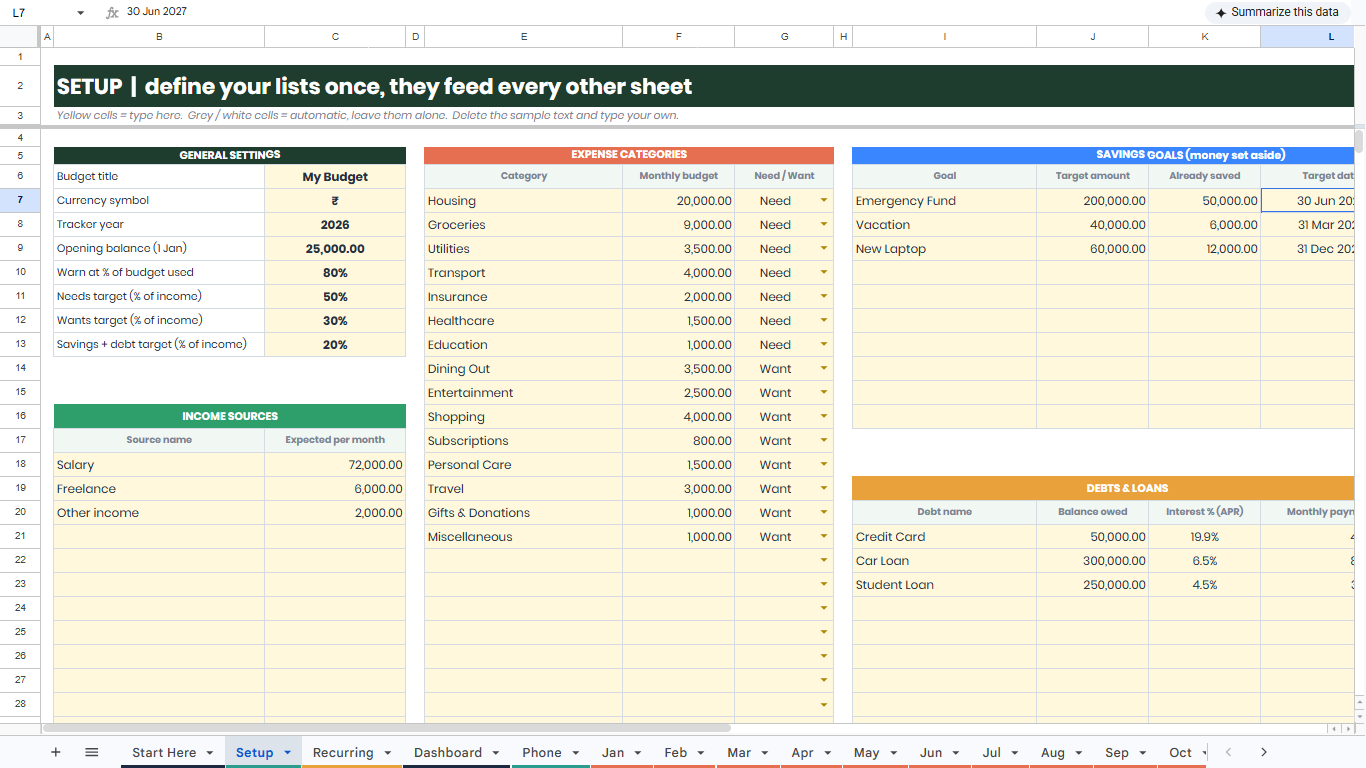The image size is (1366, 768).
Task: Open the all sheets list icon
Action: tap(92, 752)
